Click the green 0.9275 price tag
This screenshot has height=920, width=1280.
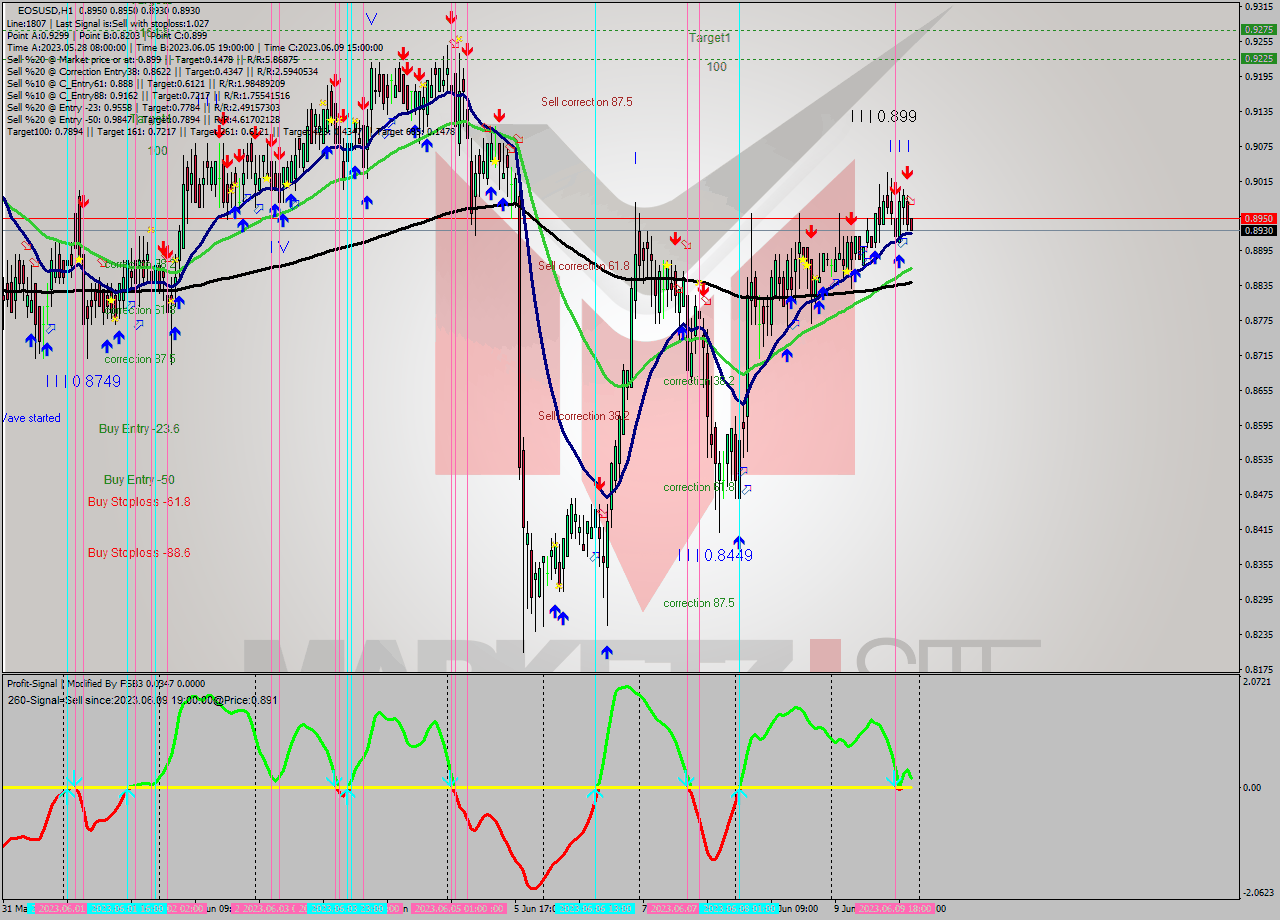1257,30
